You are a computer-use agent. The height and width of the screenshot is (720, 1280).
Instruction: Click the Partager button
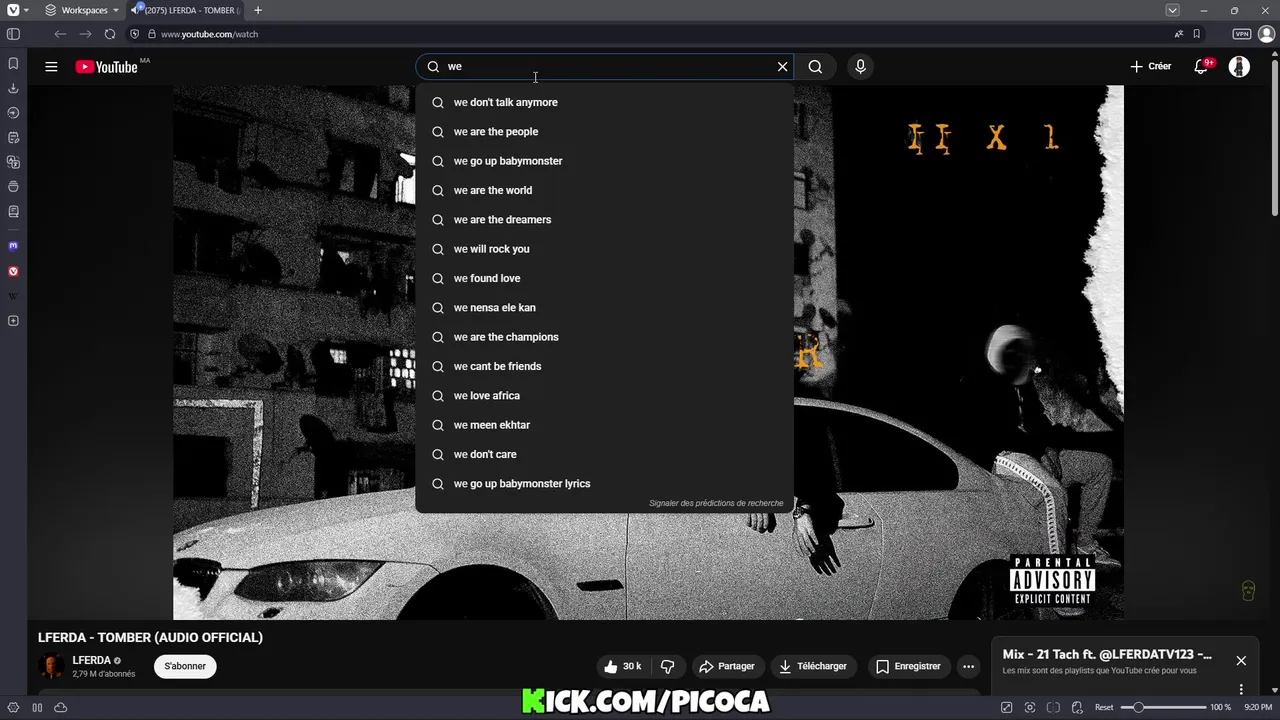(x=727, y=666)
